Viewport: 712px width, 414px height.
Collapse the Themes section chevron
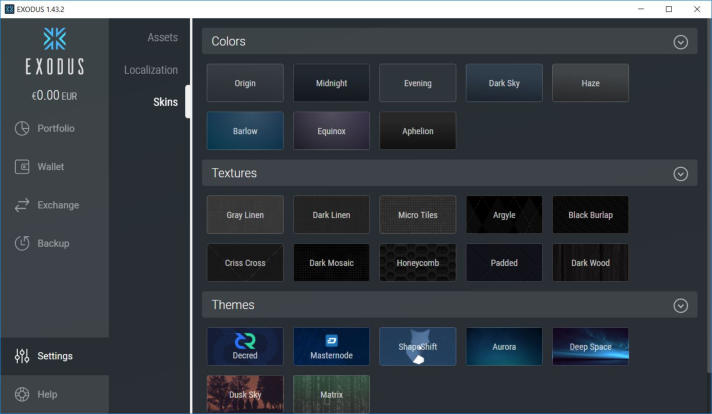[680, 306]
